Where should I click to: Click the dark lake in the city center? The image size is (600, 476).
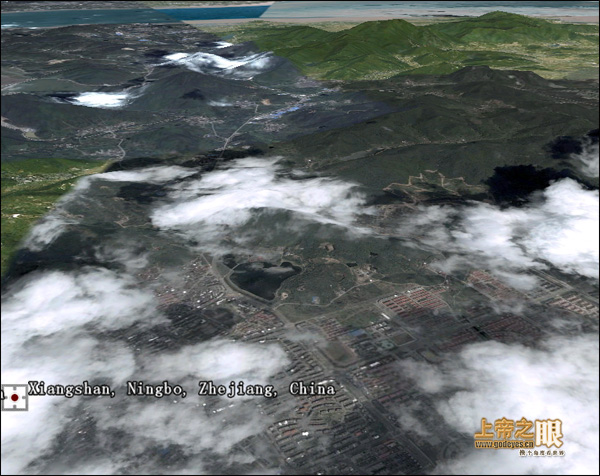pyautogui.click(x=264, y=277)
